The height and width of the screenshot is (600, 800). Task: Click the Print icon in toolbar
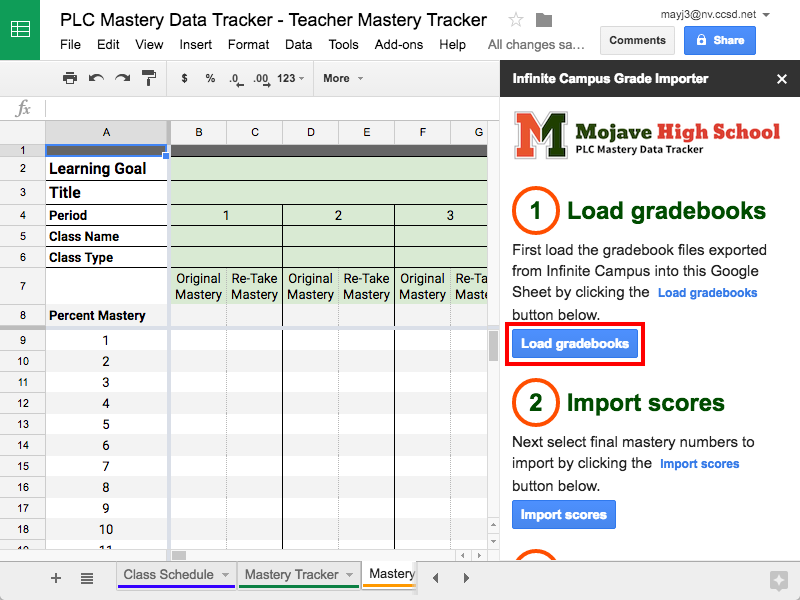point(70,78)
